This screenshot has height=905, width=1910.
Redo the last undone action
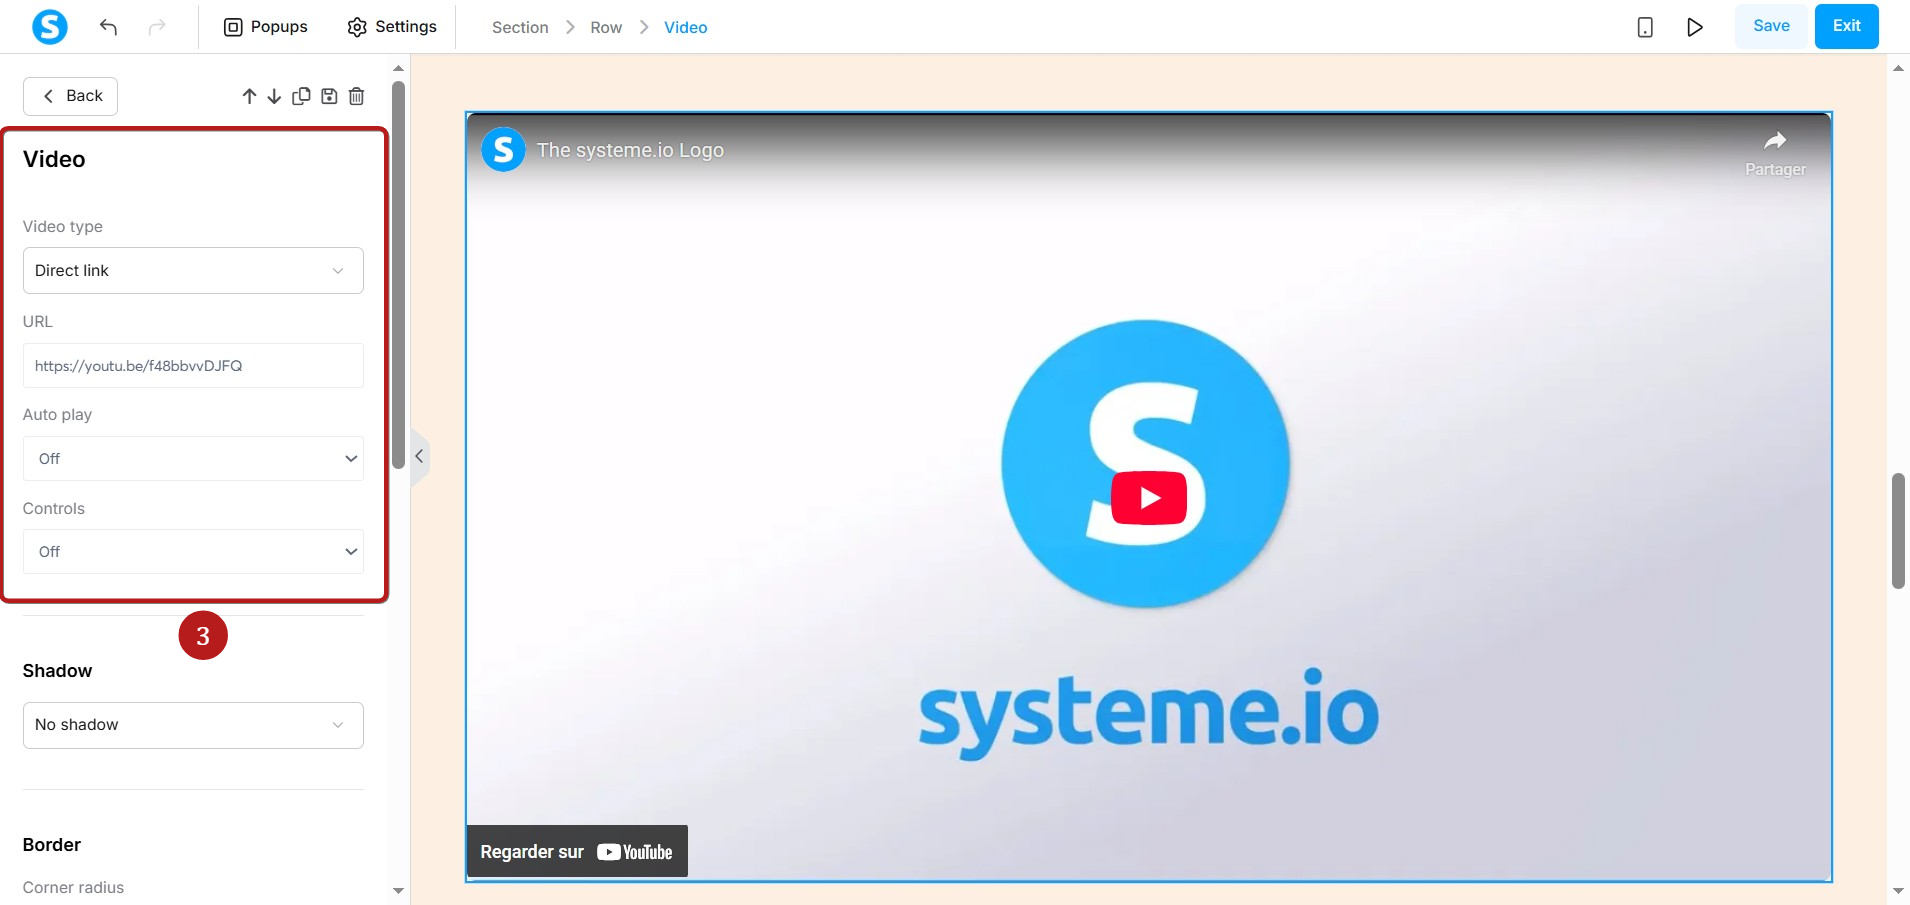pos(157,27)
